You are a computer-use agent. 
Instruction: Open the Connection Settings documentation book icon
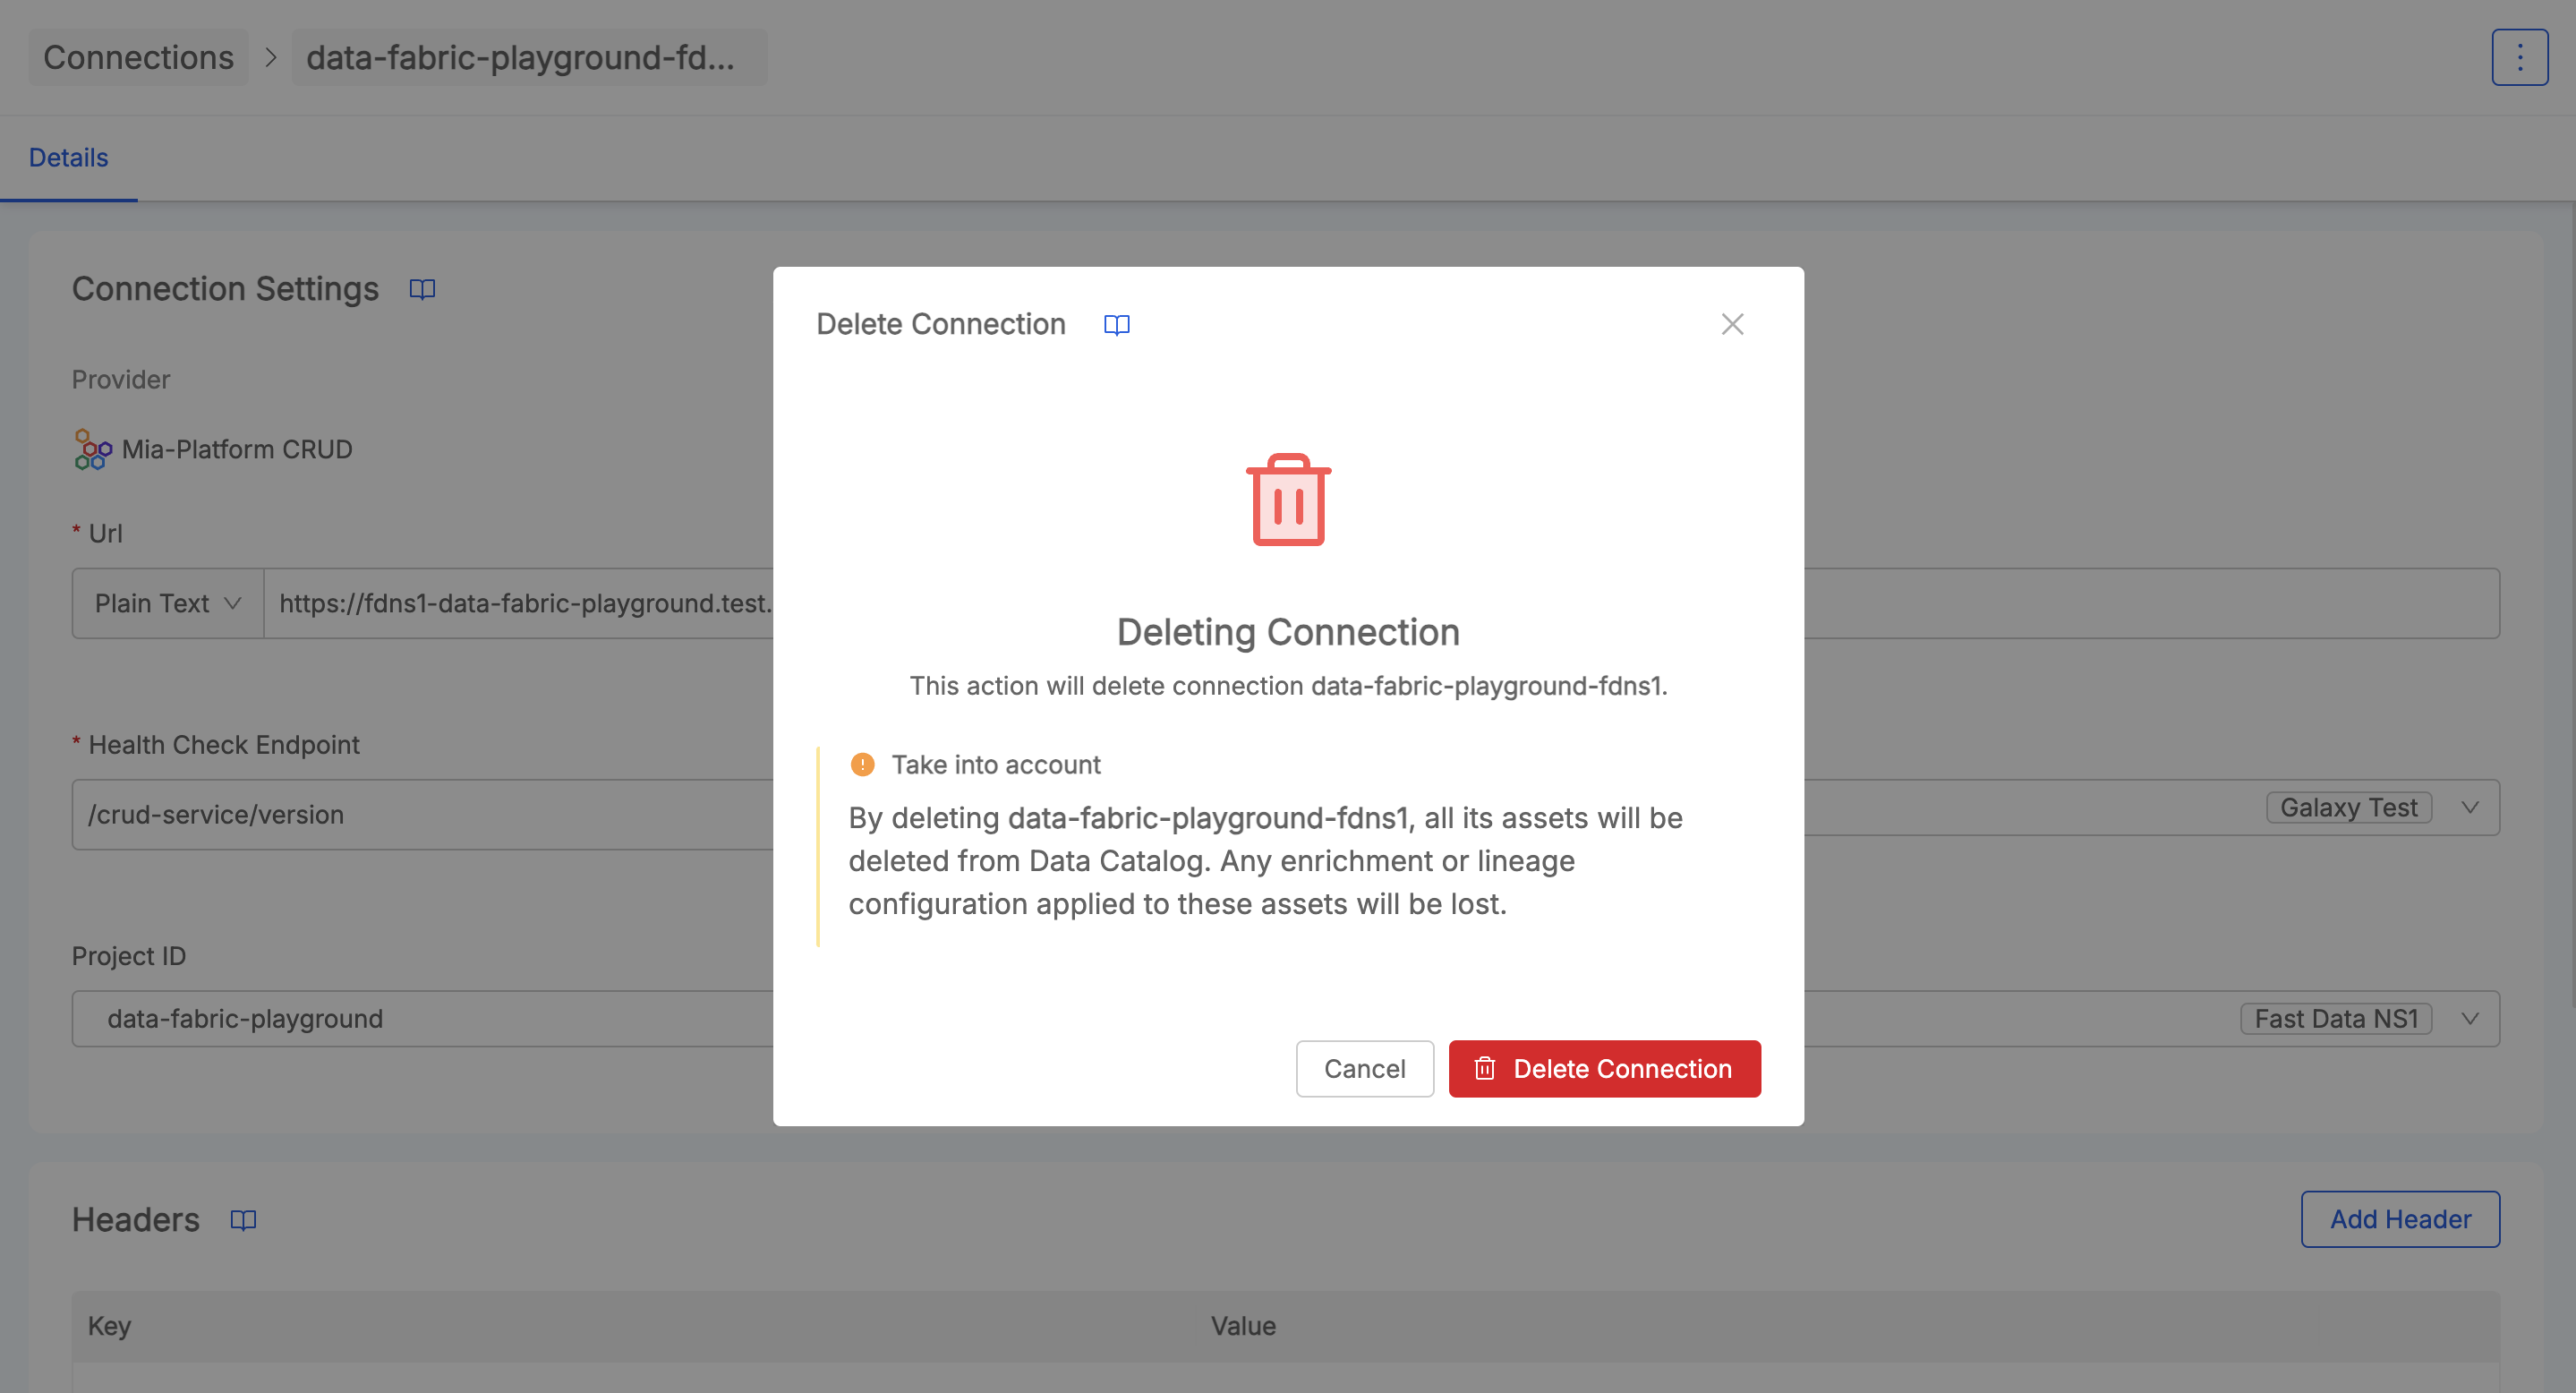[x=421, y=289]
